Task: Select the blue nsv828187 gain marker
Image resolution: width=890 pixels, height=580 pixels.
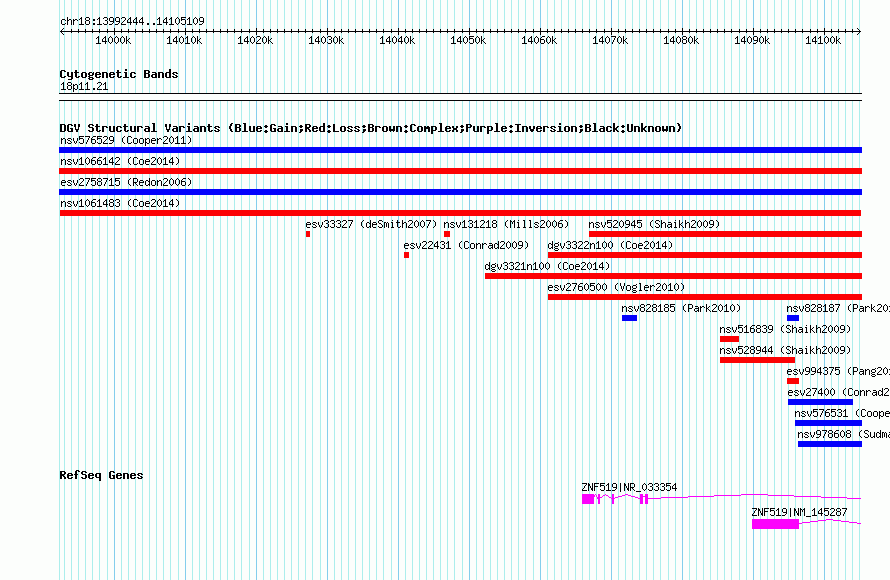Action: 793,318
